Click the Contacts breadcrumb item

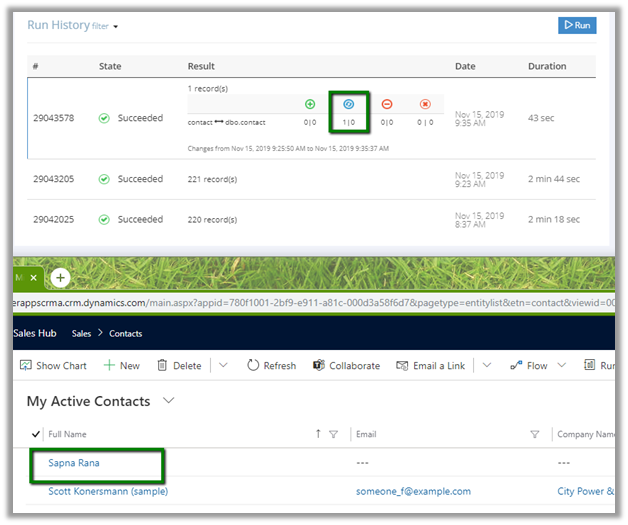coord(126,333)
